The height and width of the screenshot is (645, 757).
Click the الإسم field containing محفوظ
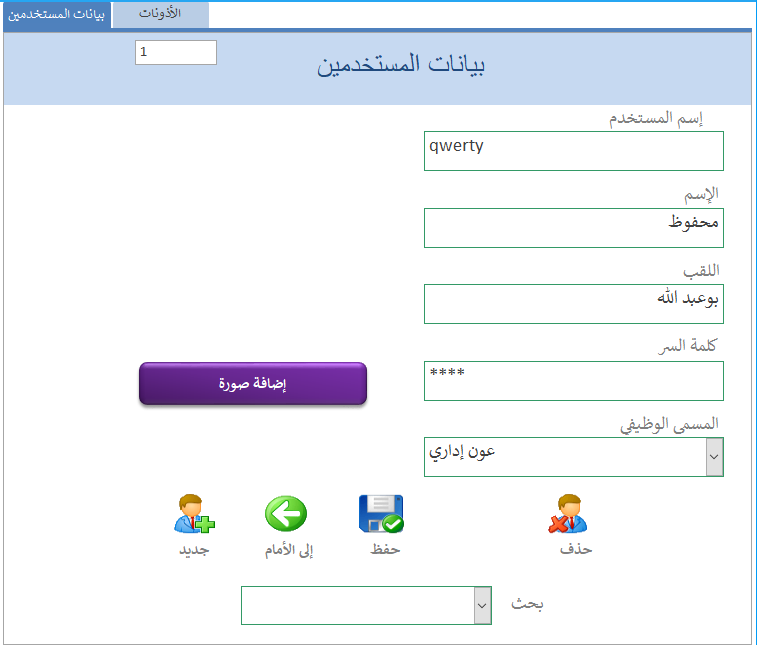pos(573,227)
